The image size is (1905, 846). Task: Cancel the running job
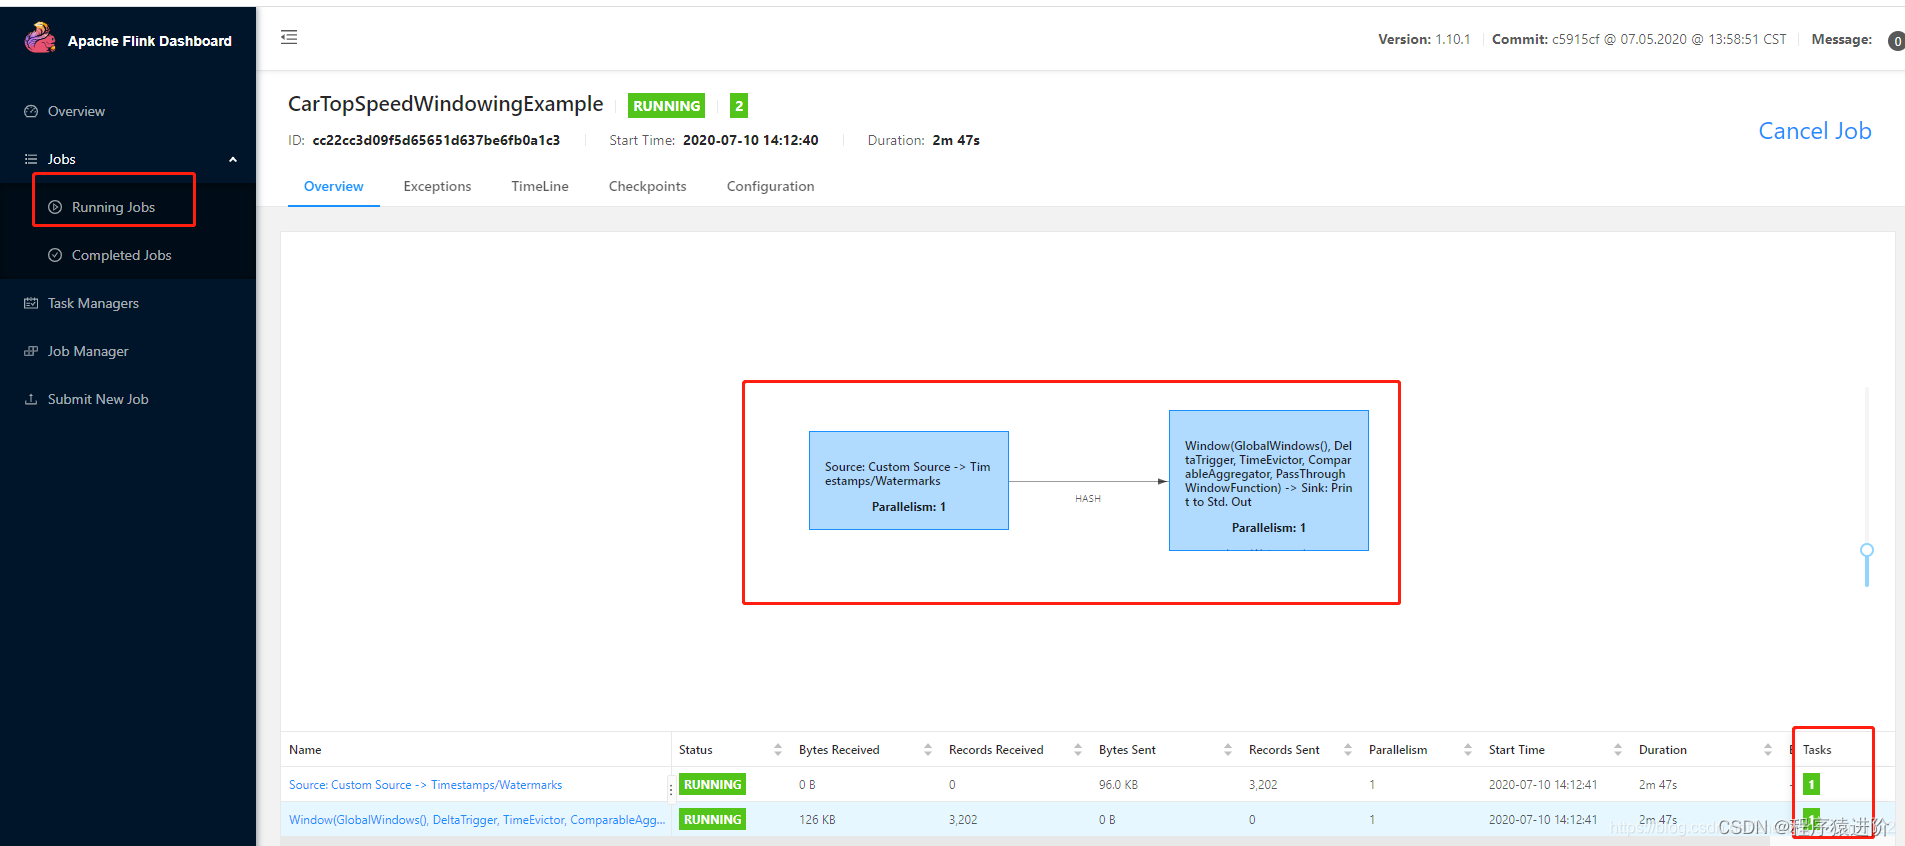[x=1815, y=131]
